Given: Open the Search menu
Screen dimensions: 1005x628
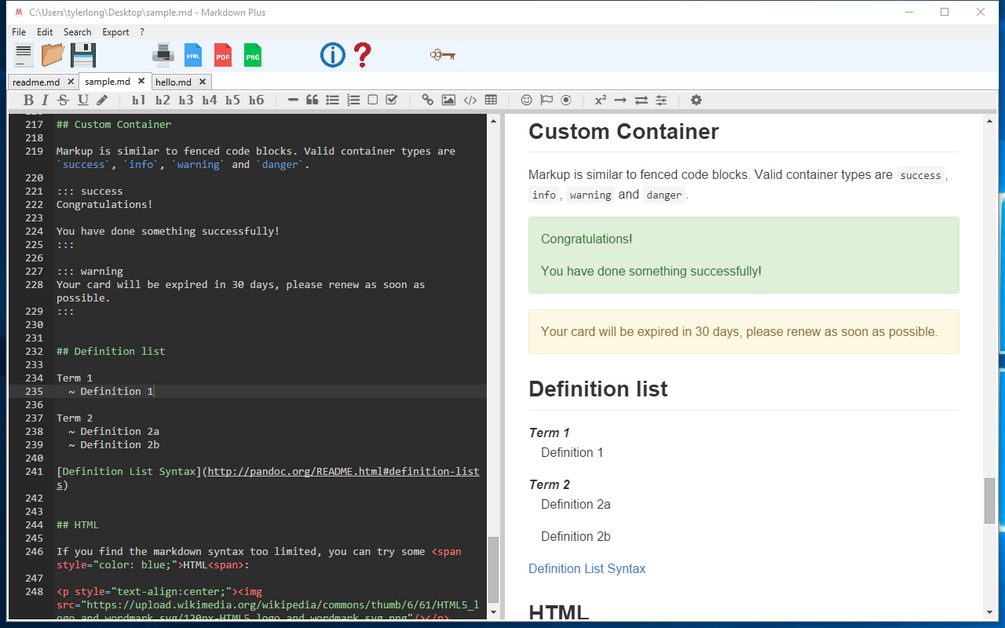Looking at the screenshot, I should 77,32.
